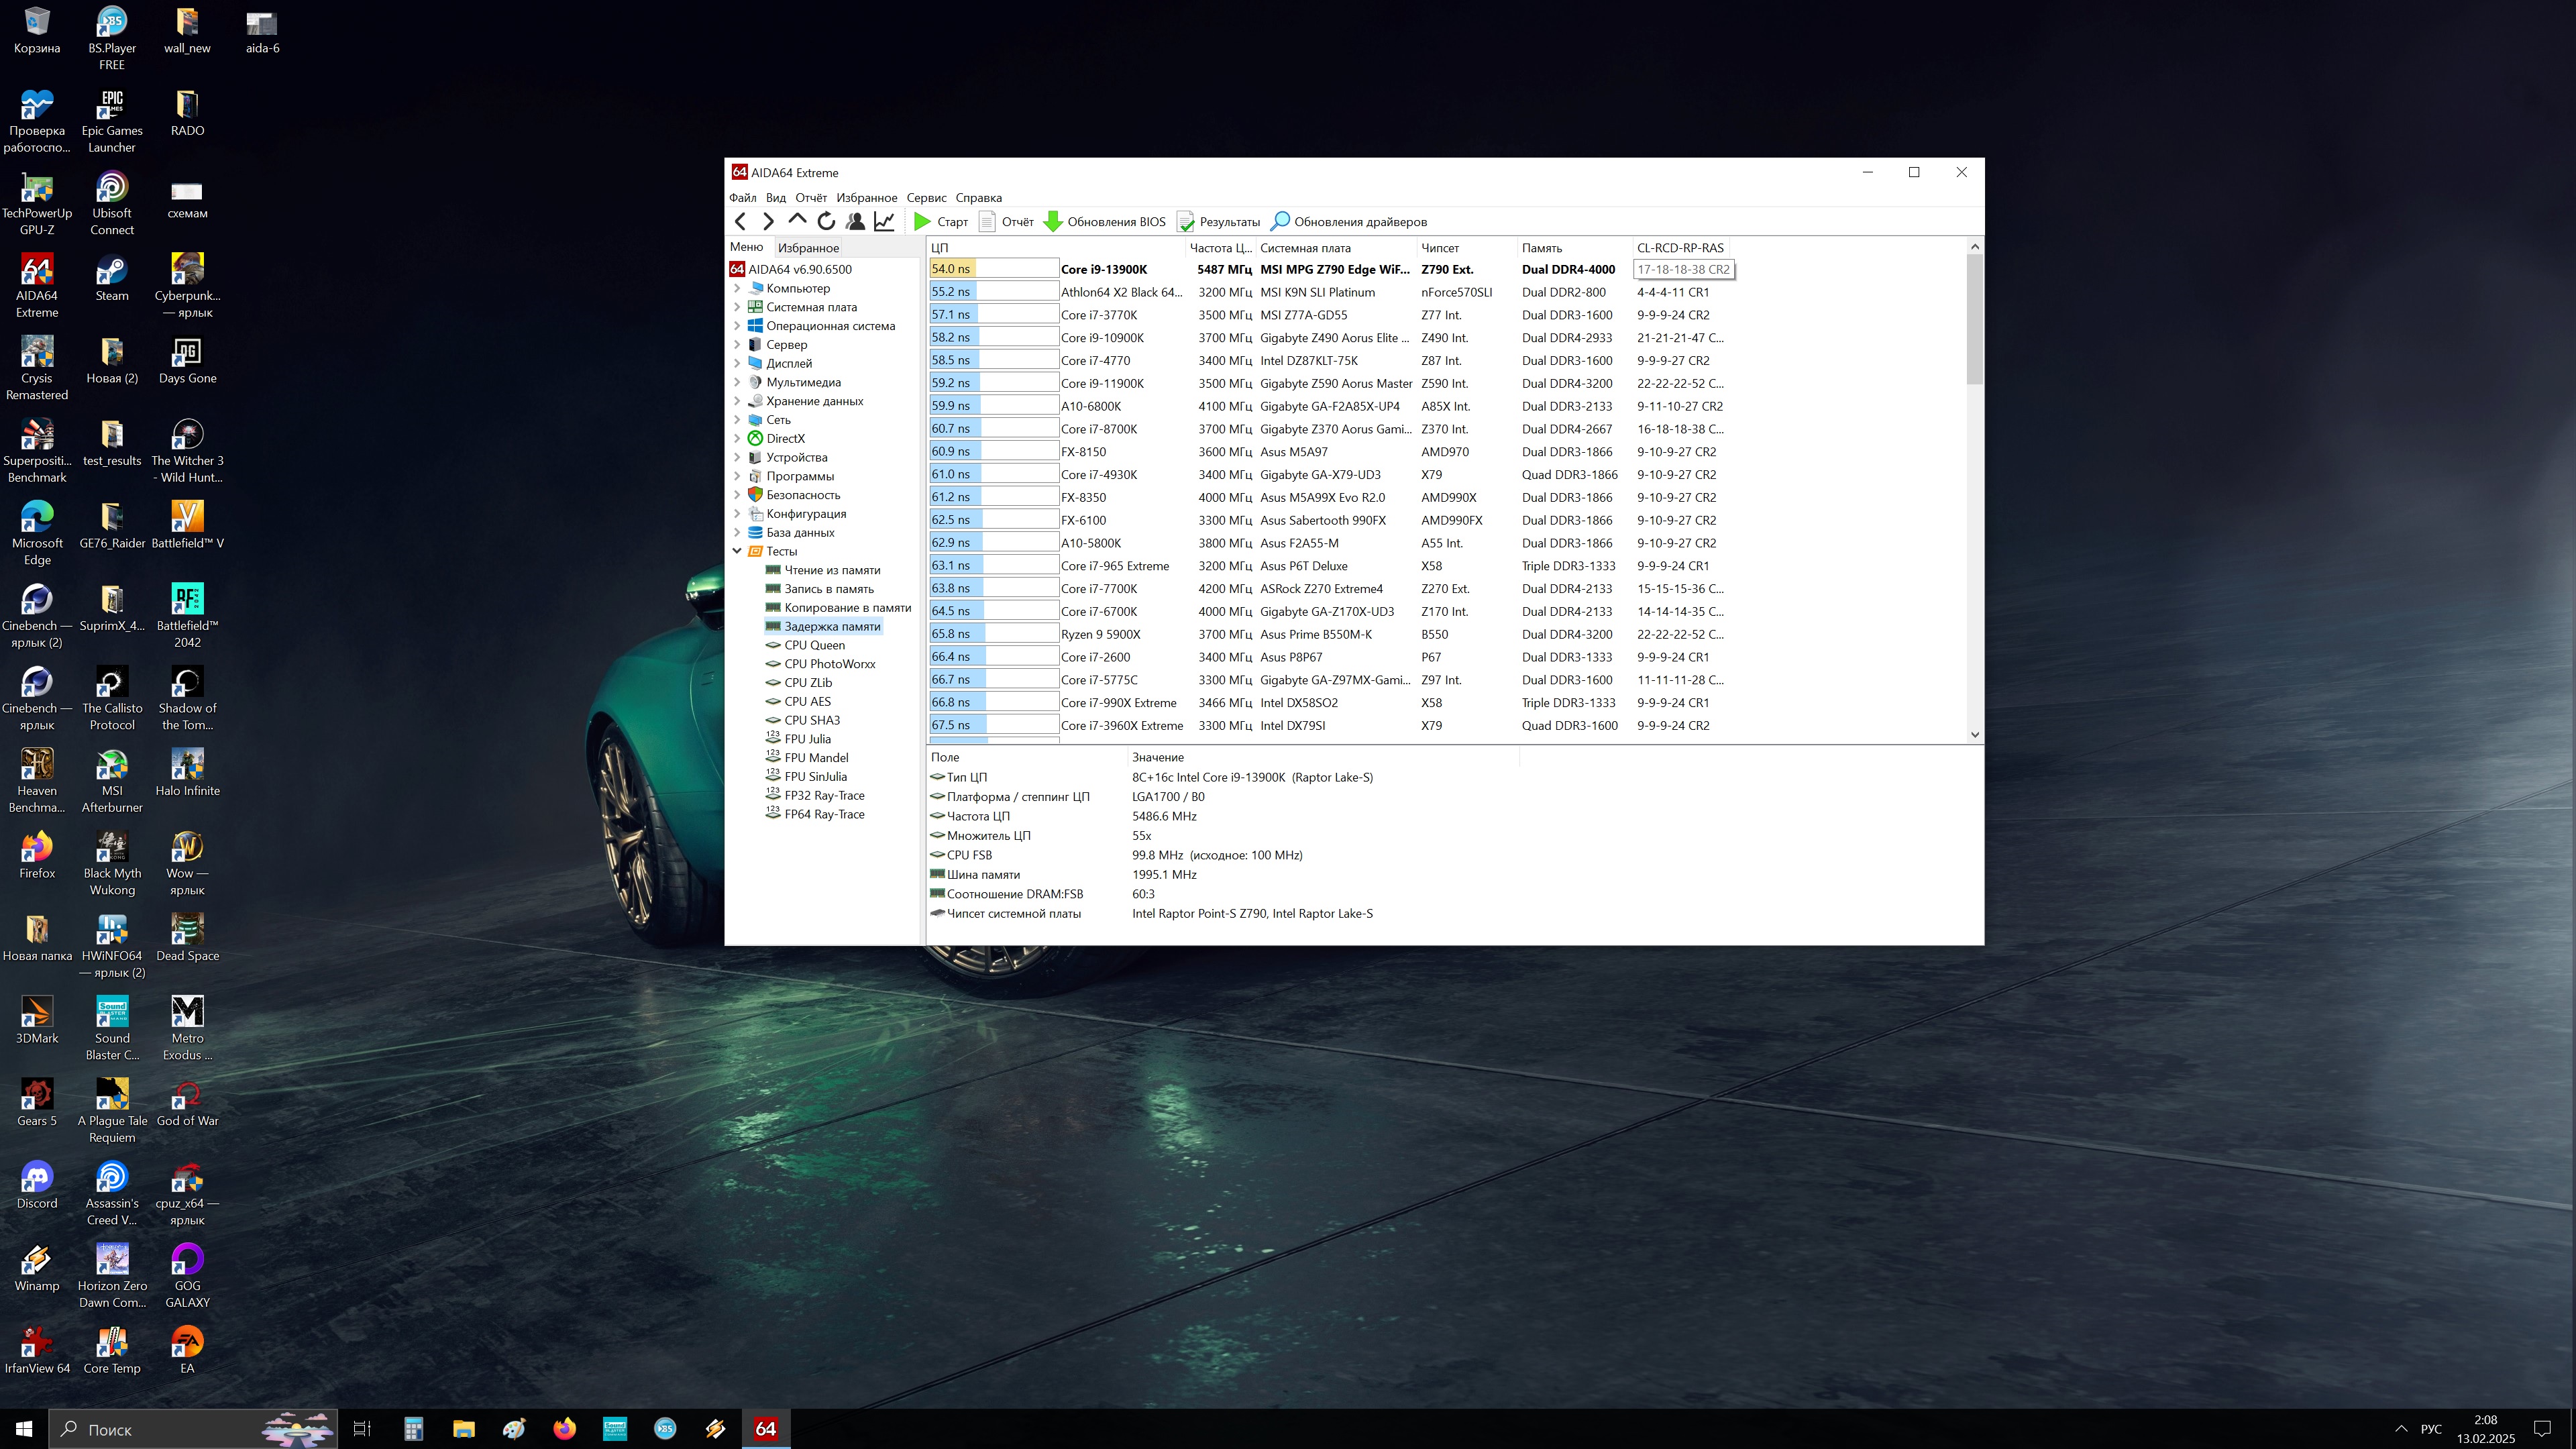Click the Back navigation arrow in toolbar
This screenshot has width=2576, height=1449.
point(740,222)
